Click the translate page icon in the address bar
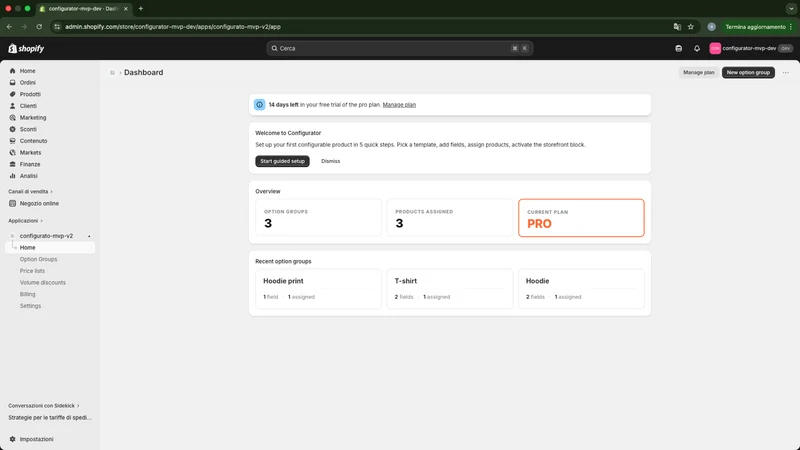 [677, 27]
